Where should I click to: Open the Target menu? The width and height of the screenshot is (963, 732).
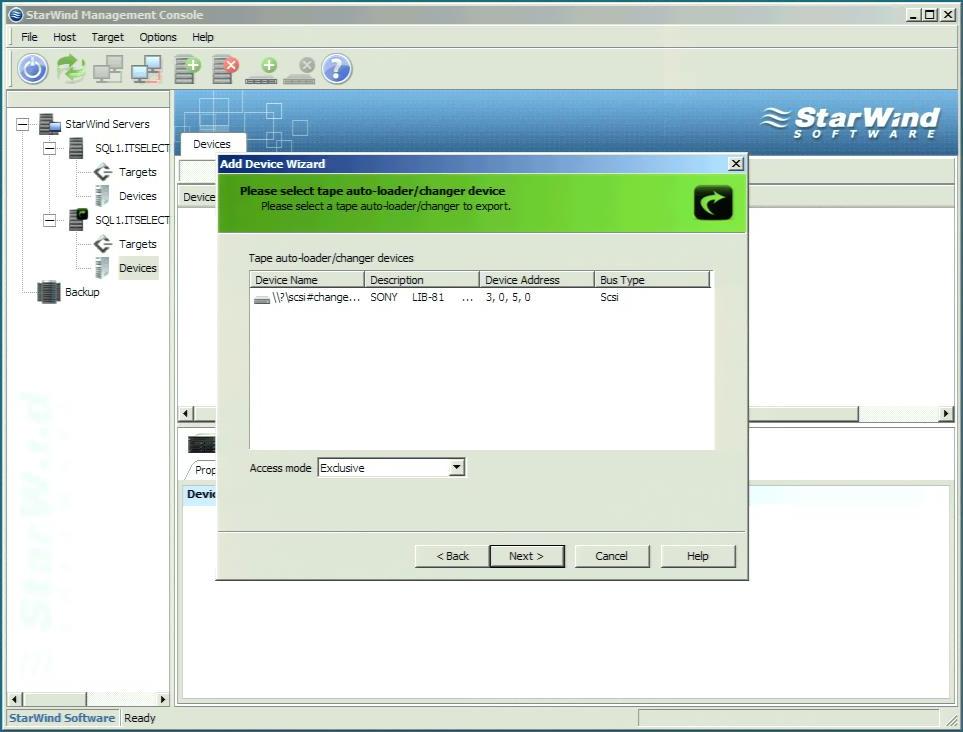click(107, 37)
